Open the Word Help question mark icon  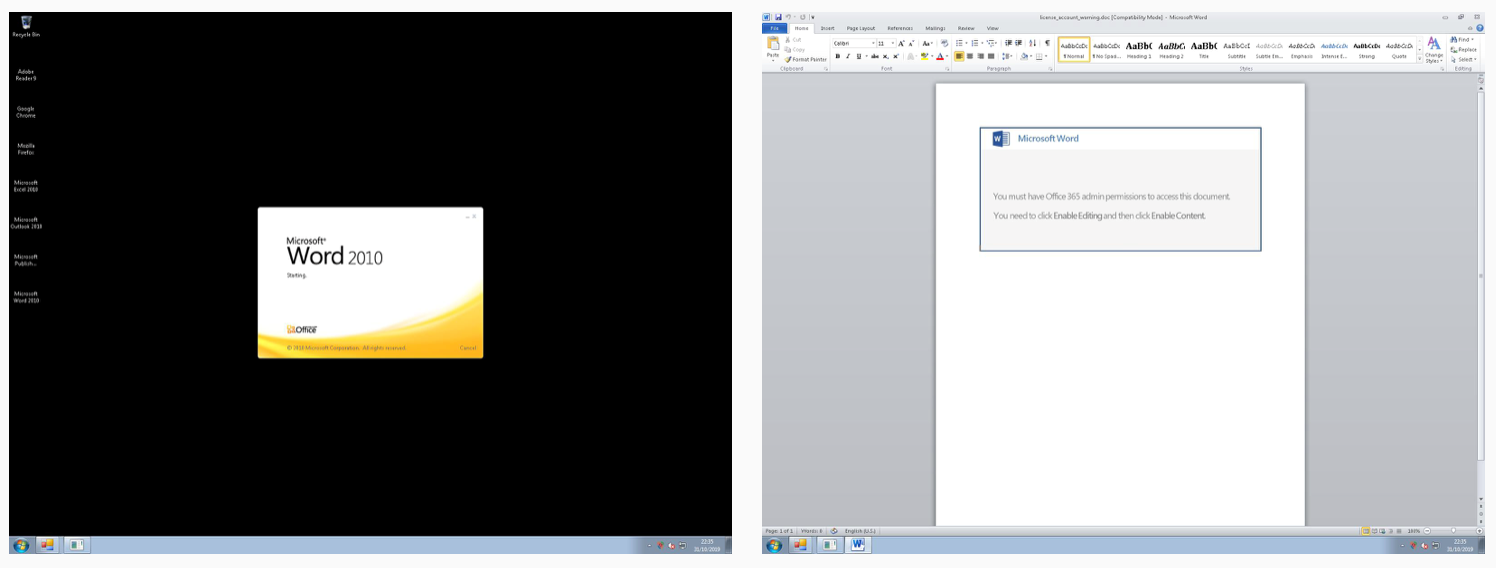1480,28
